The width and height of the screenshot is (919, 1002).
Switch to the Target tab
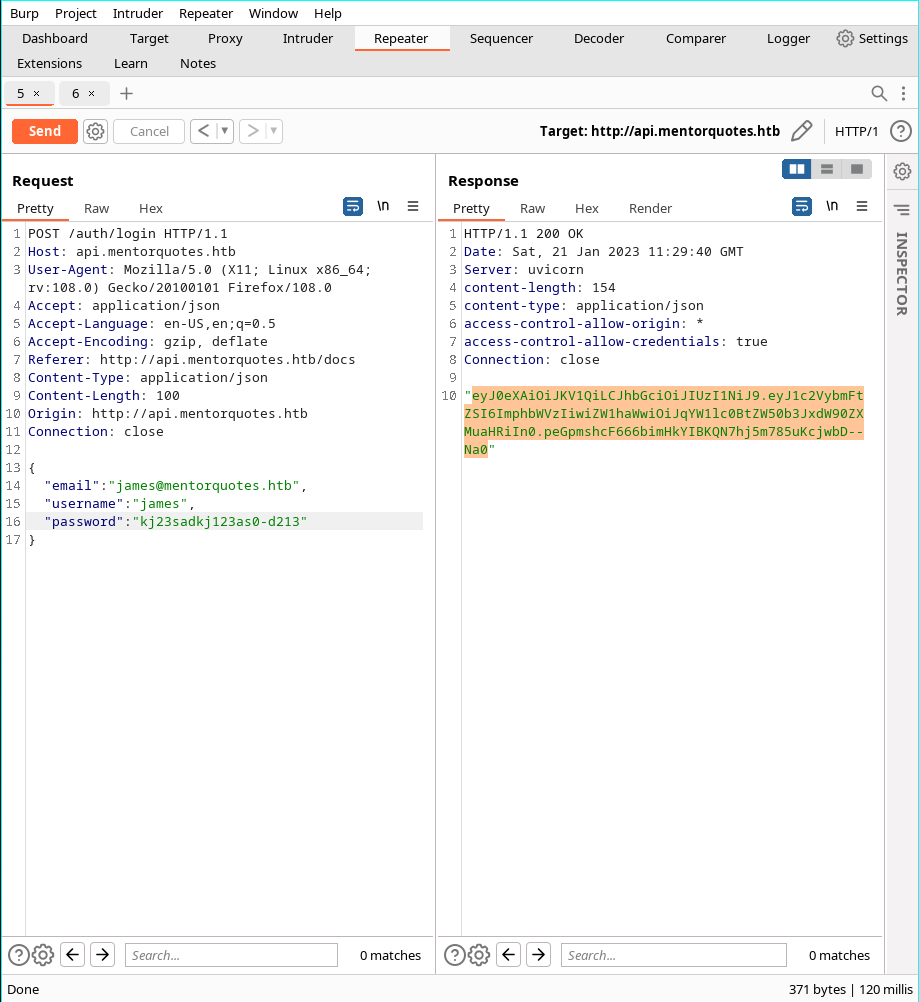[149, 38]
